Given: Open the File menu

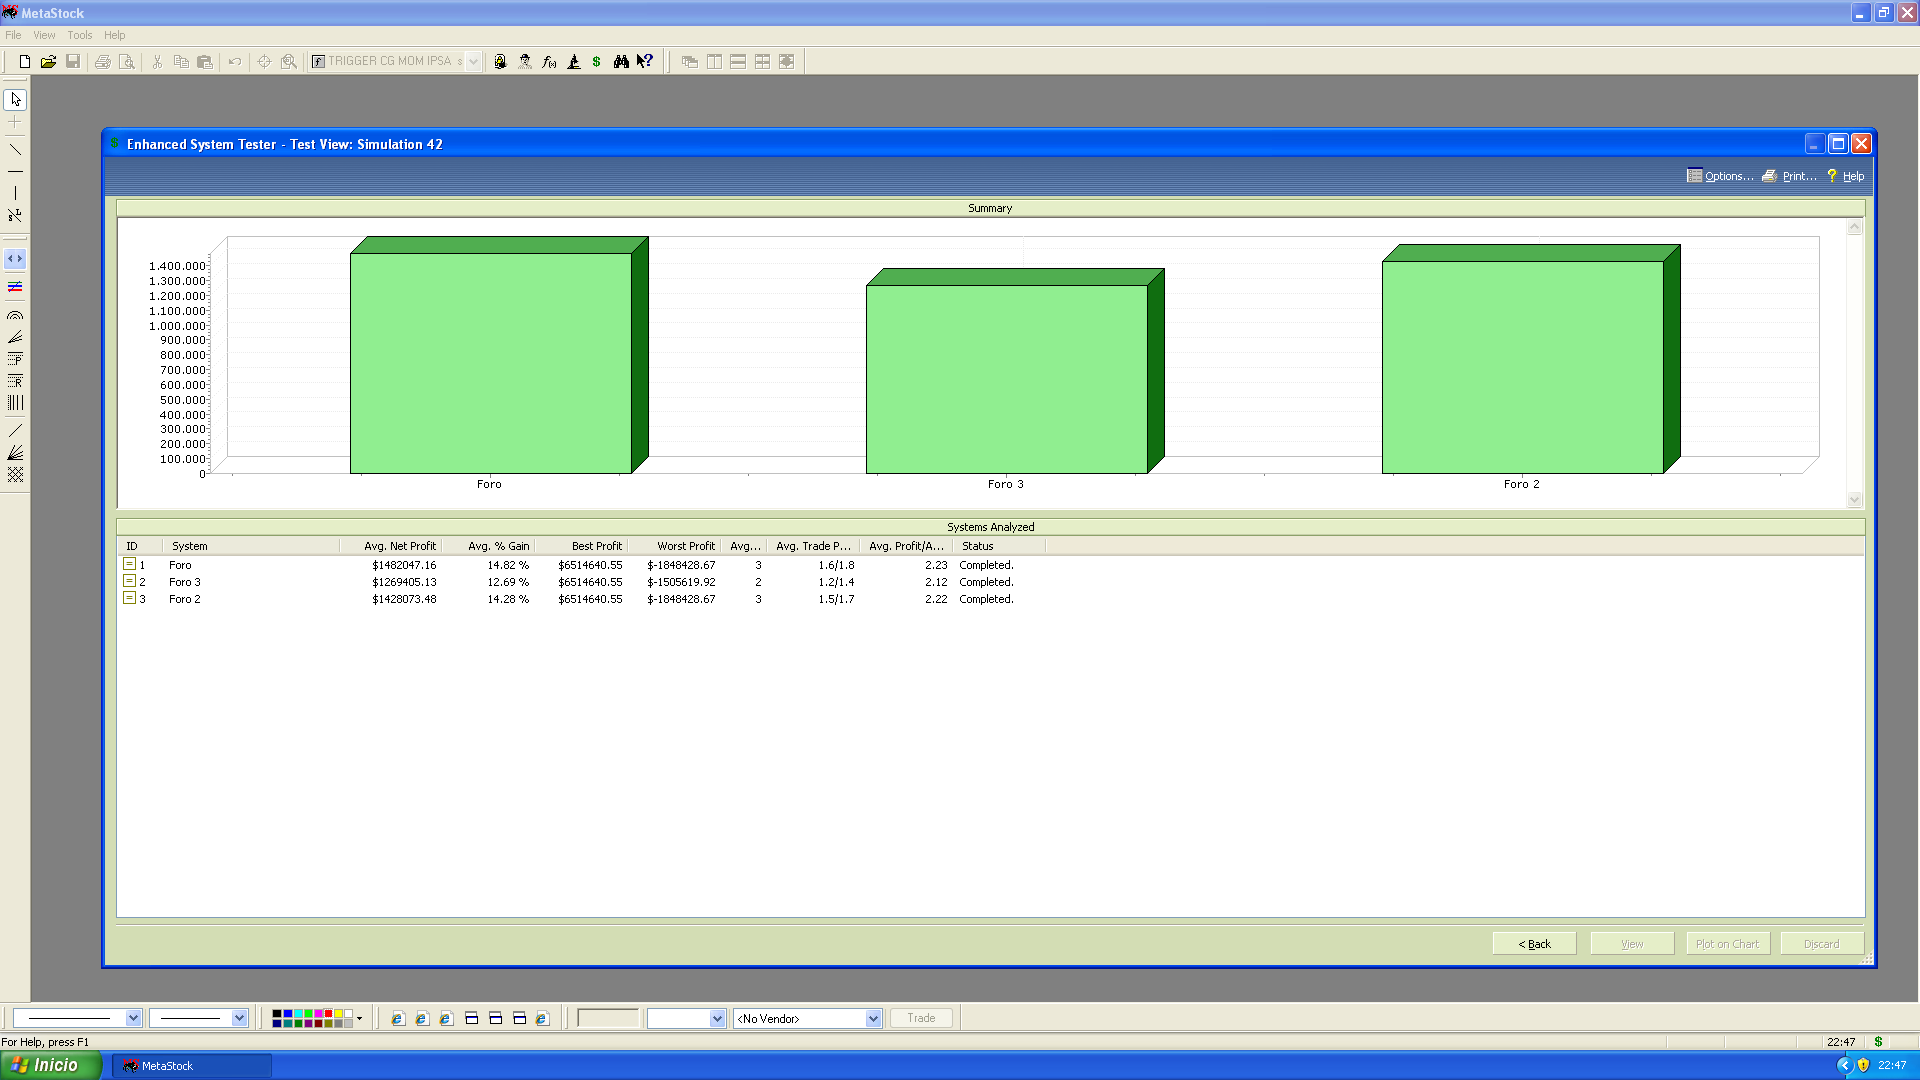Looking at the screenshot, I should point(13,35).
